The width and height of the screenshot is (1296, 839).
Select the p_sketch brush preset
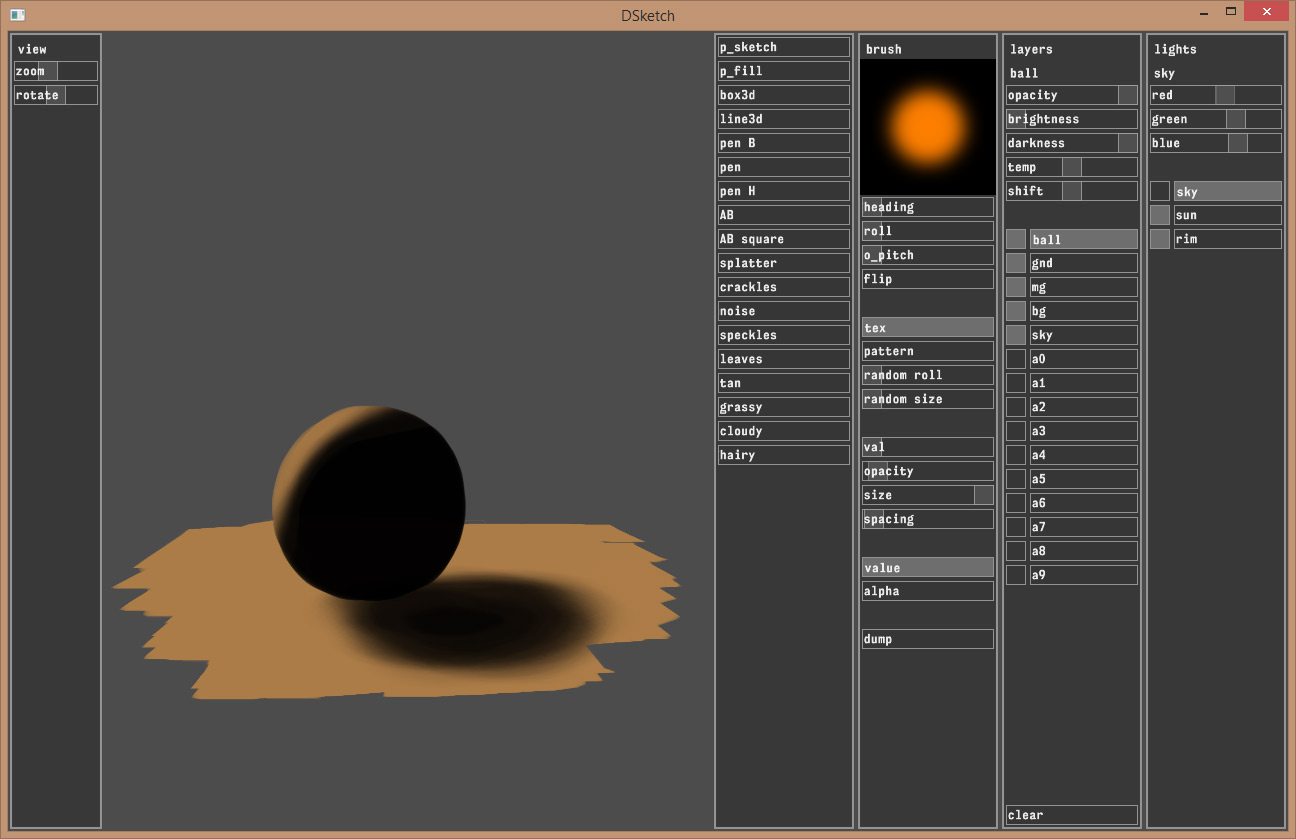pos(783,47)
